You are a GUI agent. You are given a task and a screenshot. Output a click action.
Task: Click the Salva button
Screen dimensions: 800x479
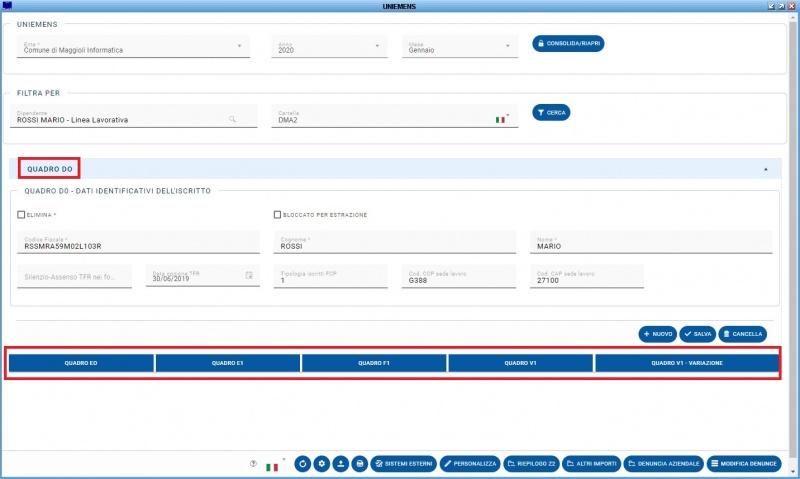698,333
